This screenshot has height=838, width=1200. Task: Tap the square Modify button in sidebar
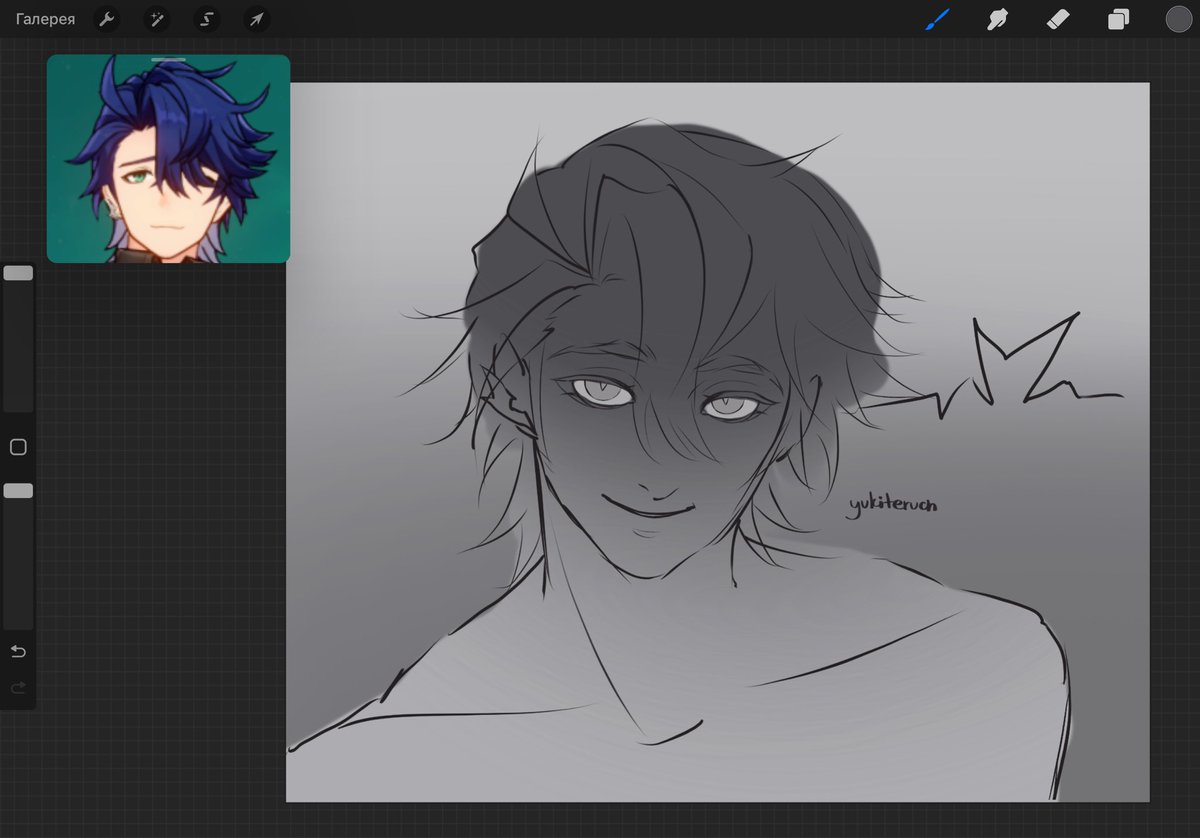pos(18,447)
